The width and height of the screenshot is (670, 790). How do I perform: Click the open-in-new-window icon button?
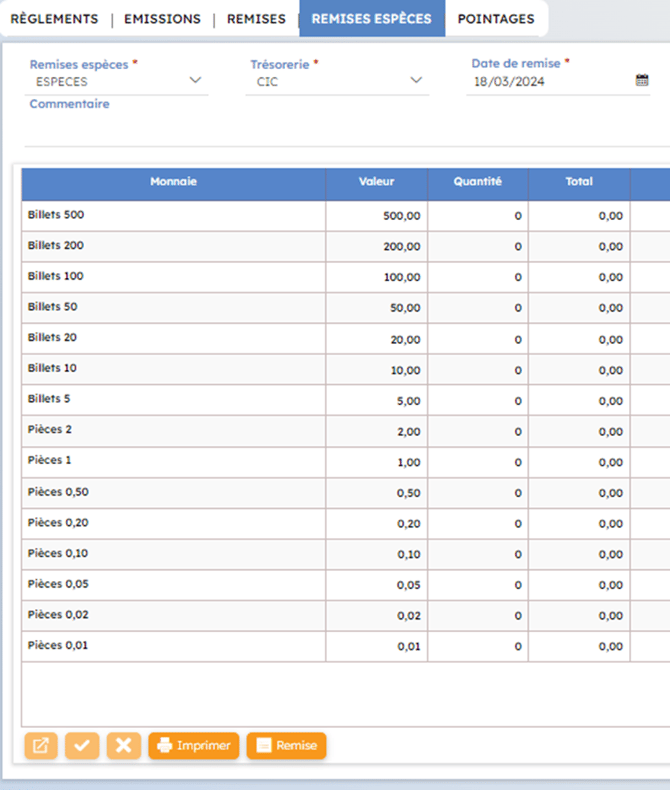point(41,746)
